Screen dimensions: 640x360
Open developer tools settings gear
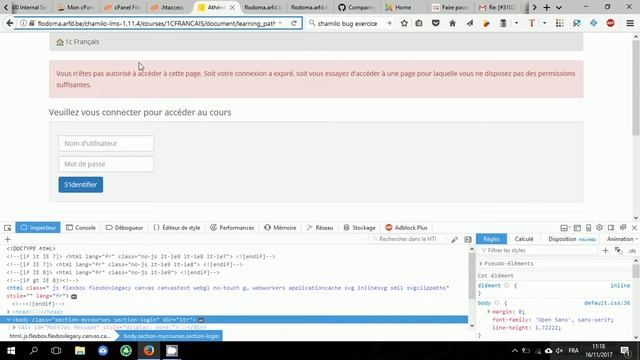tap(599, 228)
